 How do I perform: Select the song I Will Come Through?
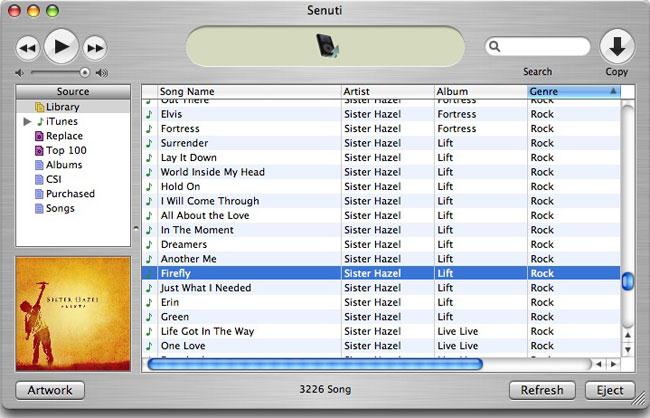click(x=210, y=201)
